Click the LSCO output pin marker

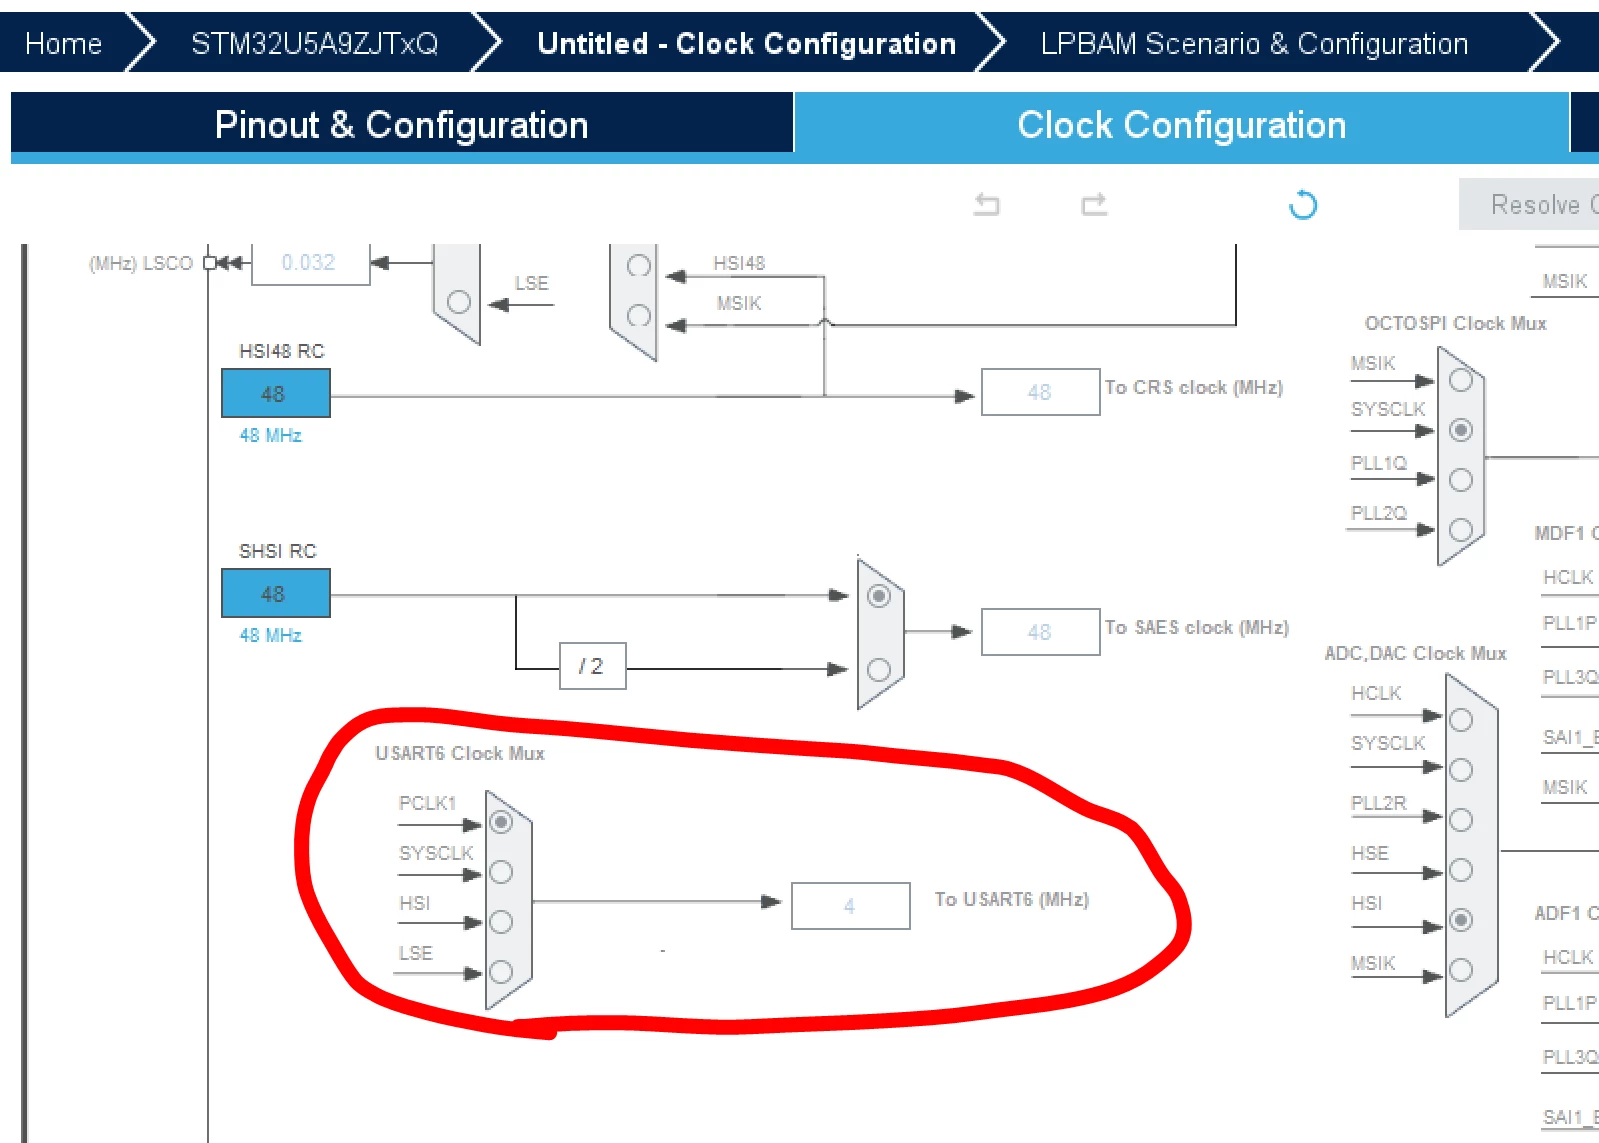click(x=209, y=263)
